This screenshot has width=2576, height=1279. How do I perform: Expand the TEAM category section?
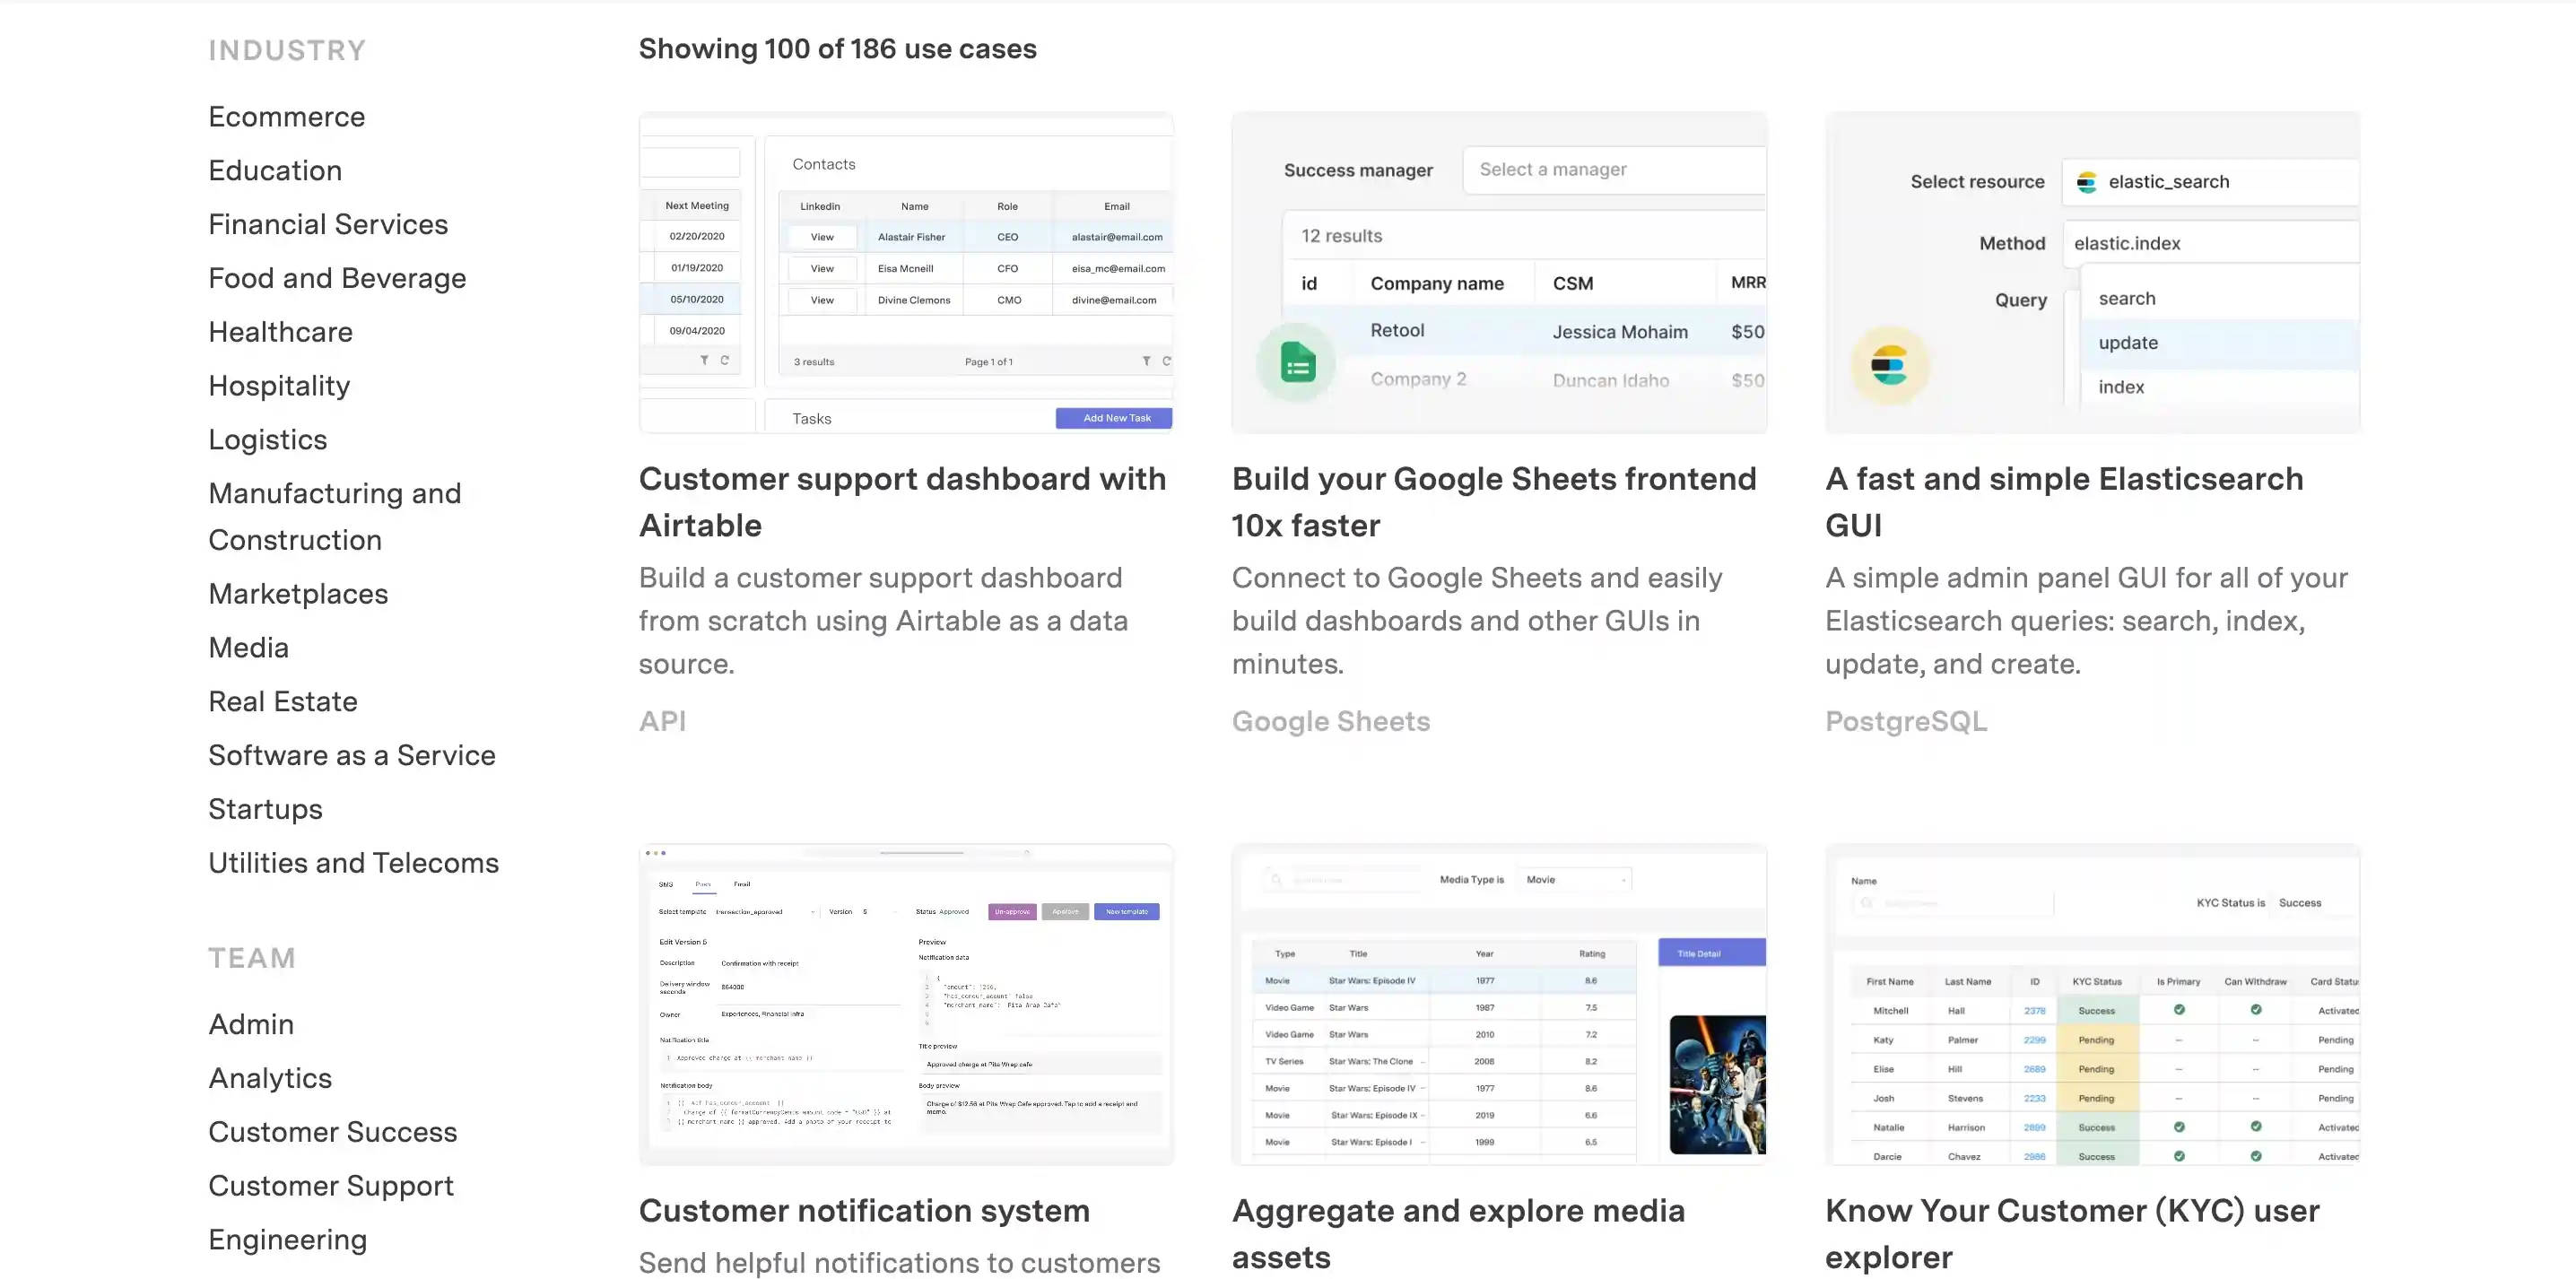(x=251, y=955)
